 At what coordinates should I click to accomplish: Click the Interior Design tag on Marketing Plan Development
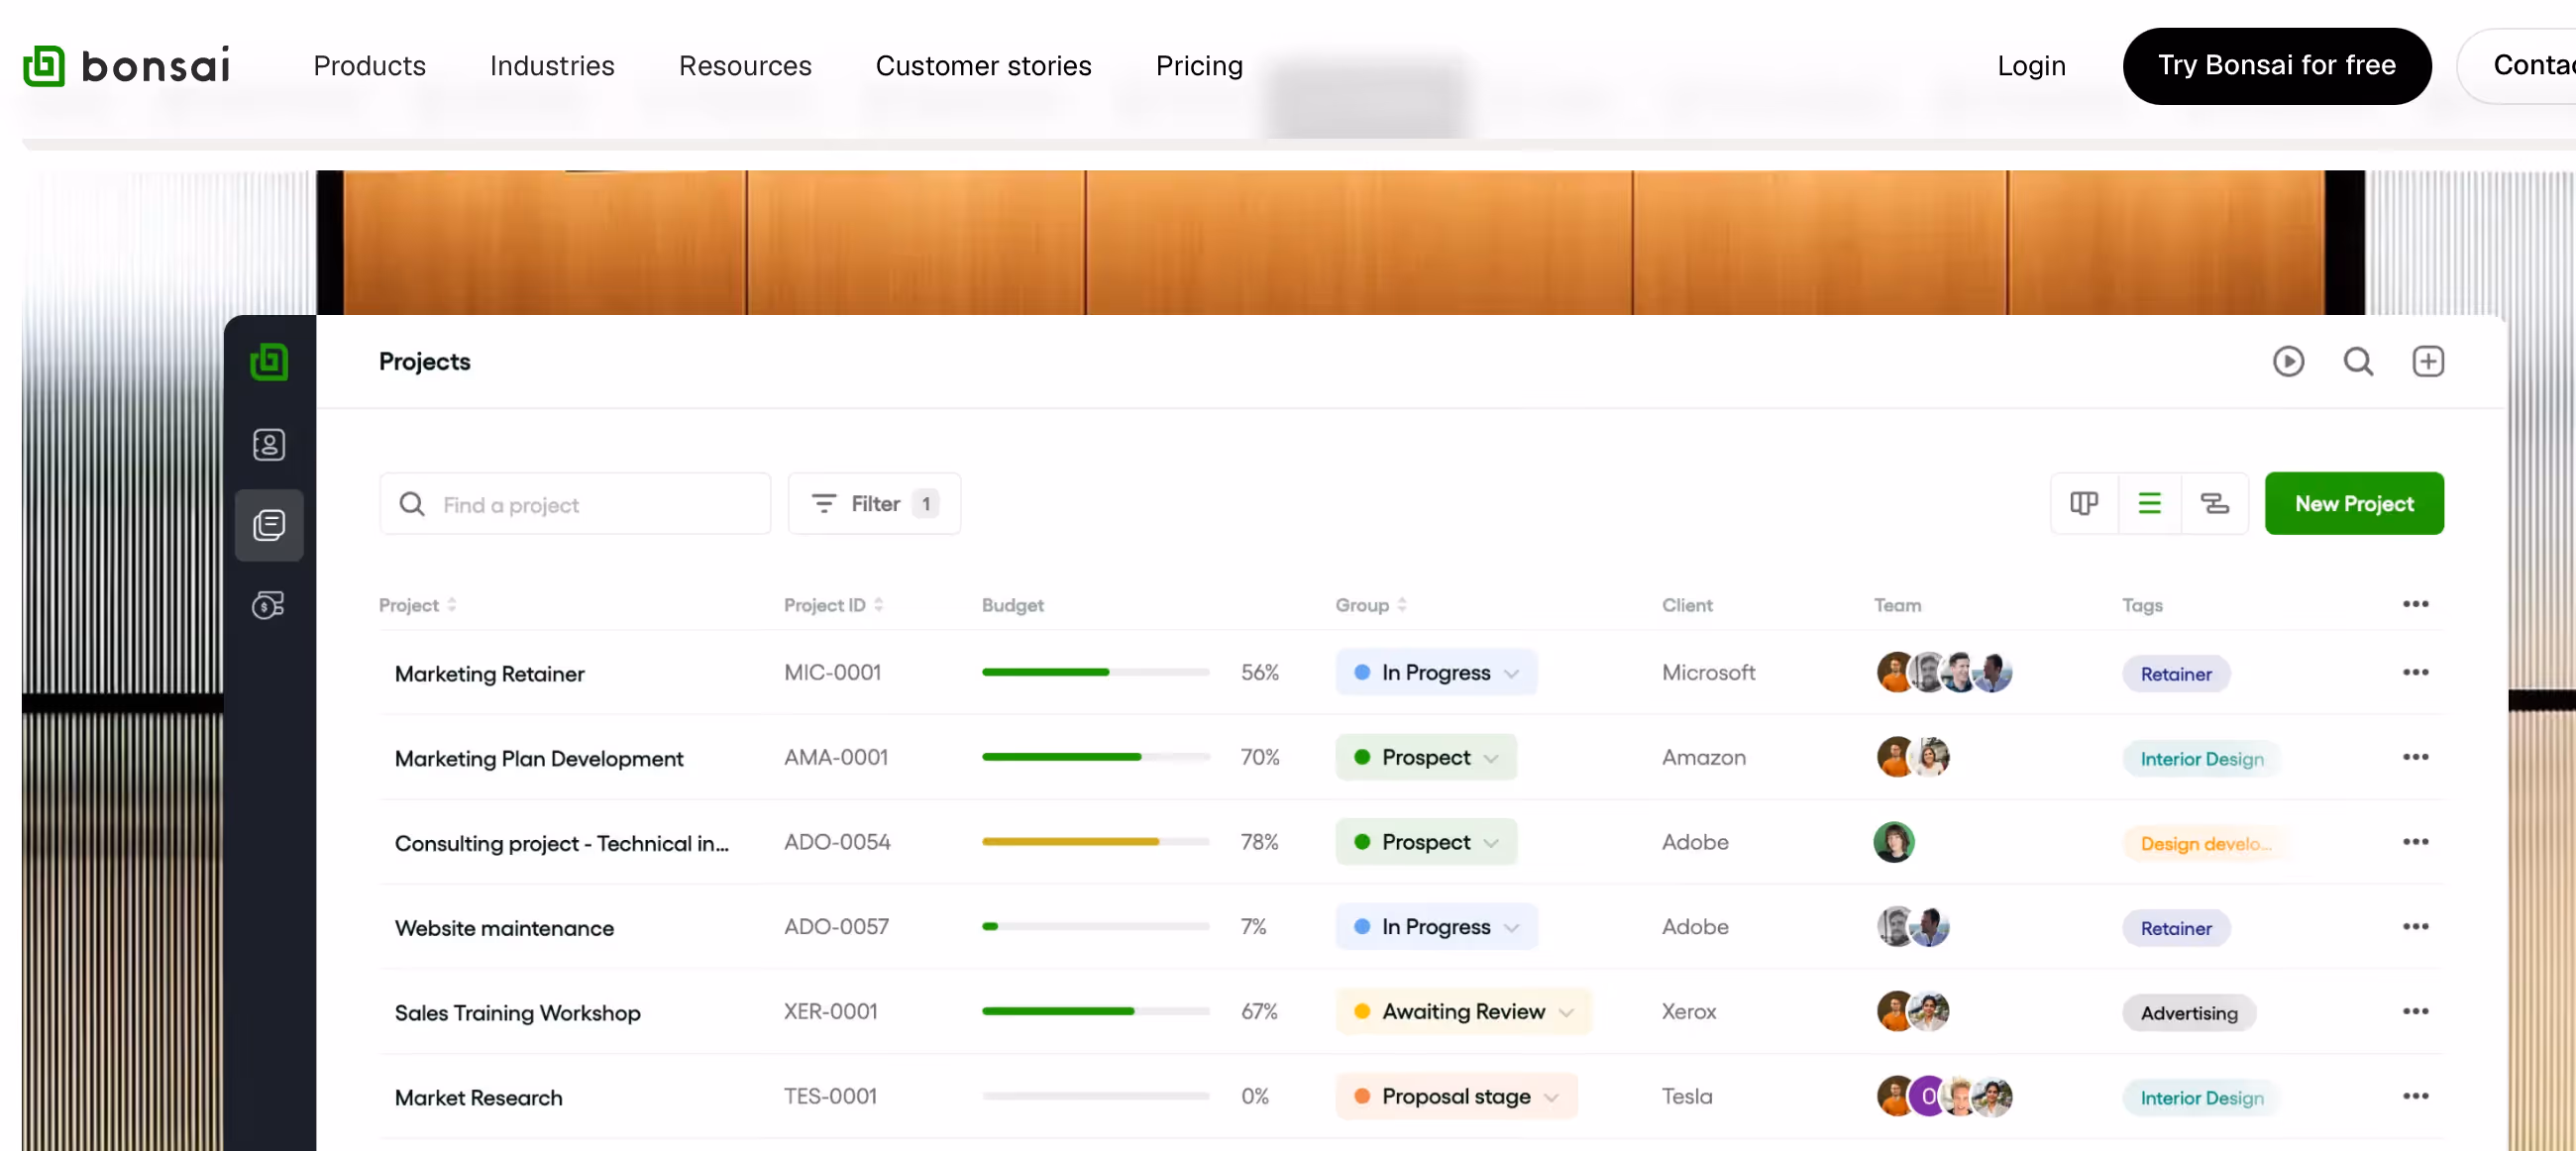coord(2202,759)
